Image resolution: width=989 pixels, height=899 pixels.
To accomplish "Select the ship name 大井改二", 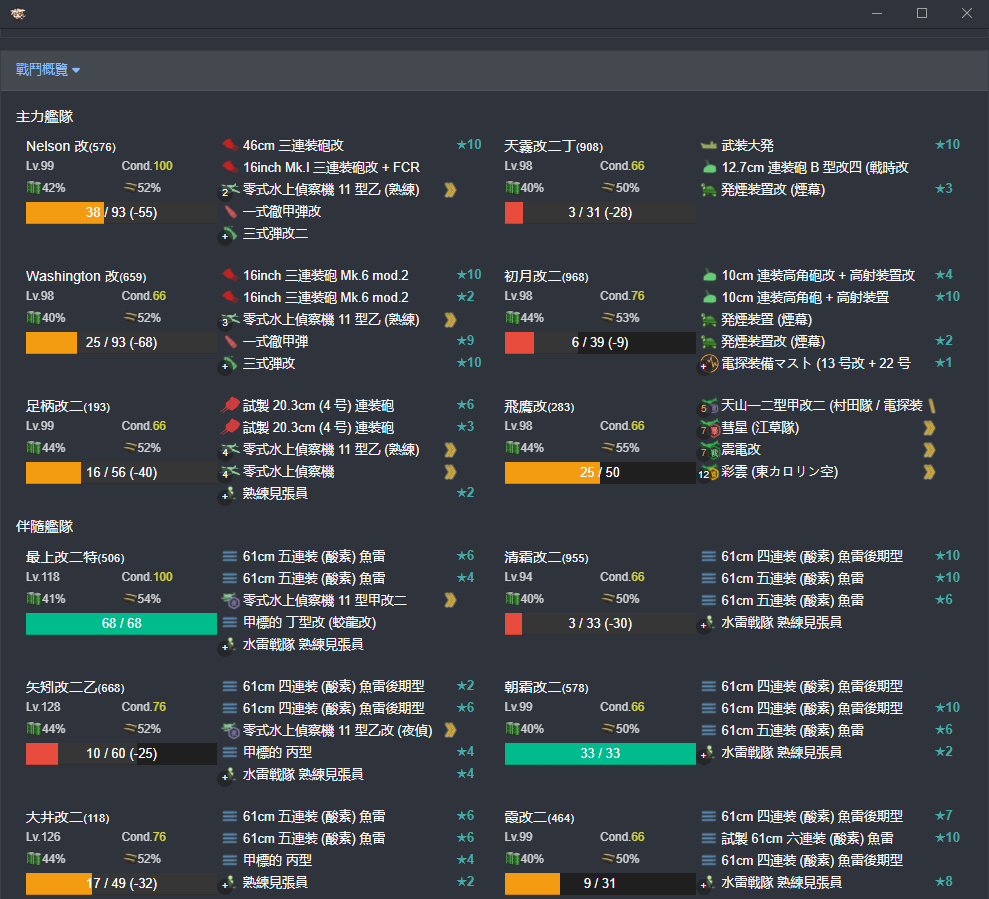I will 54,818.
